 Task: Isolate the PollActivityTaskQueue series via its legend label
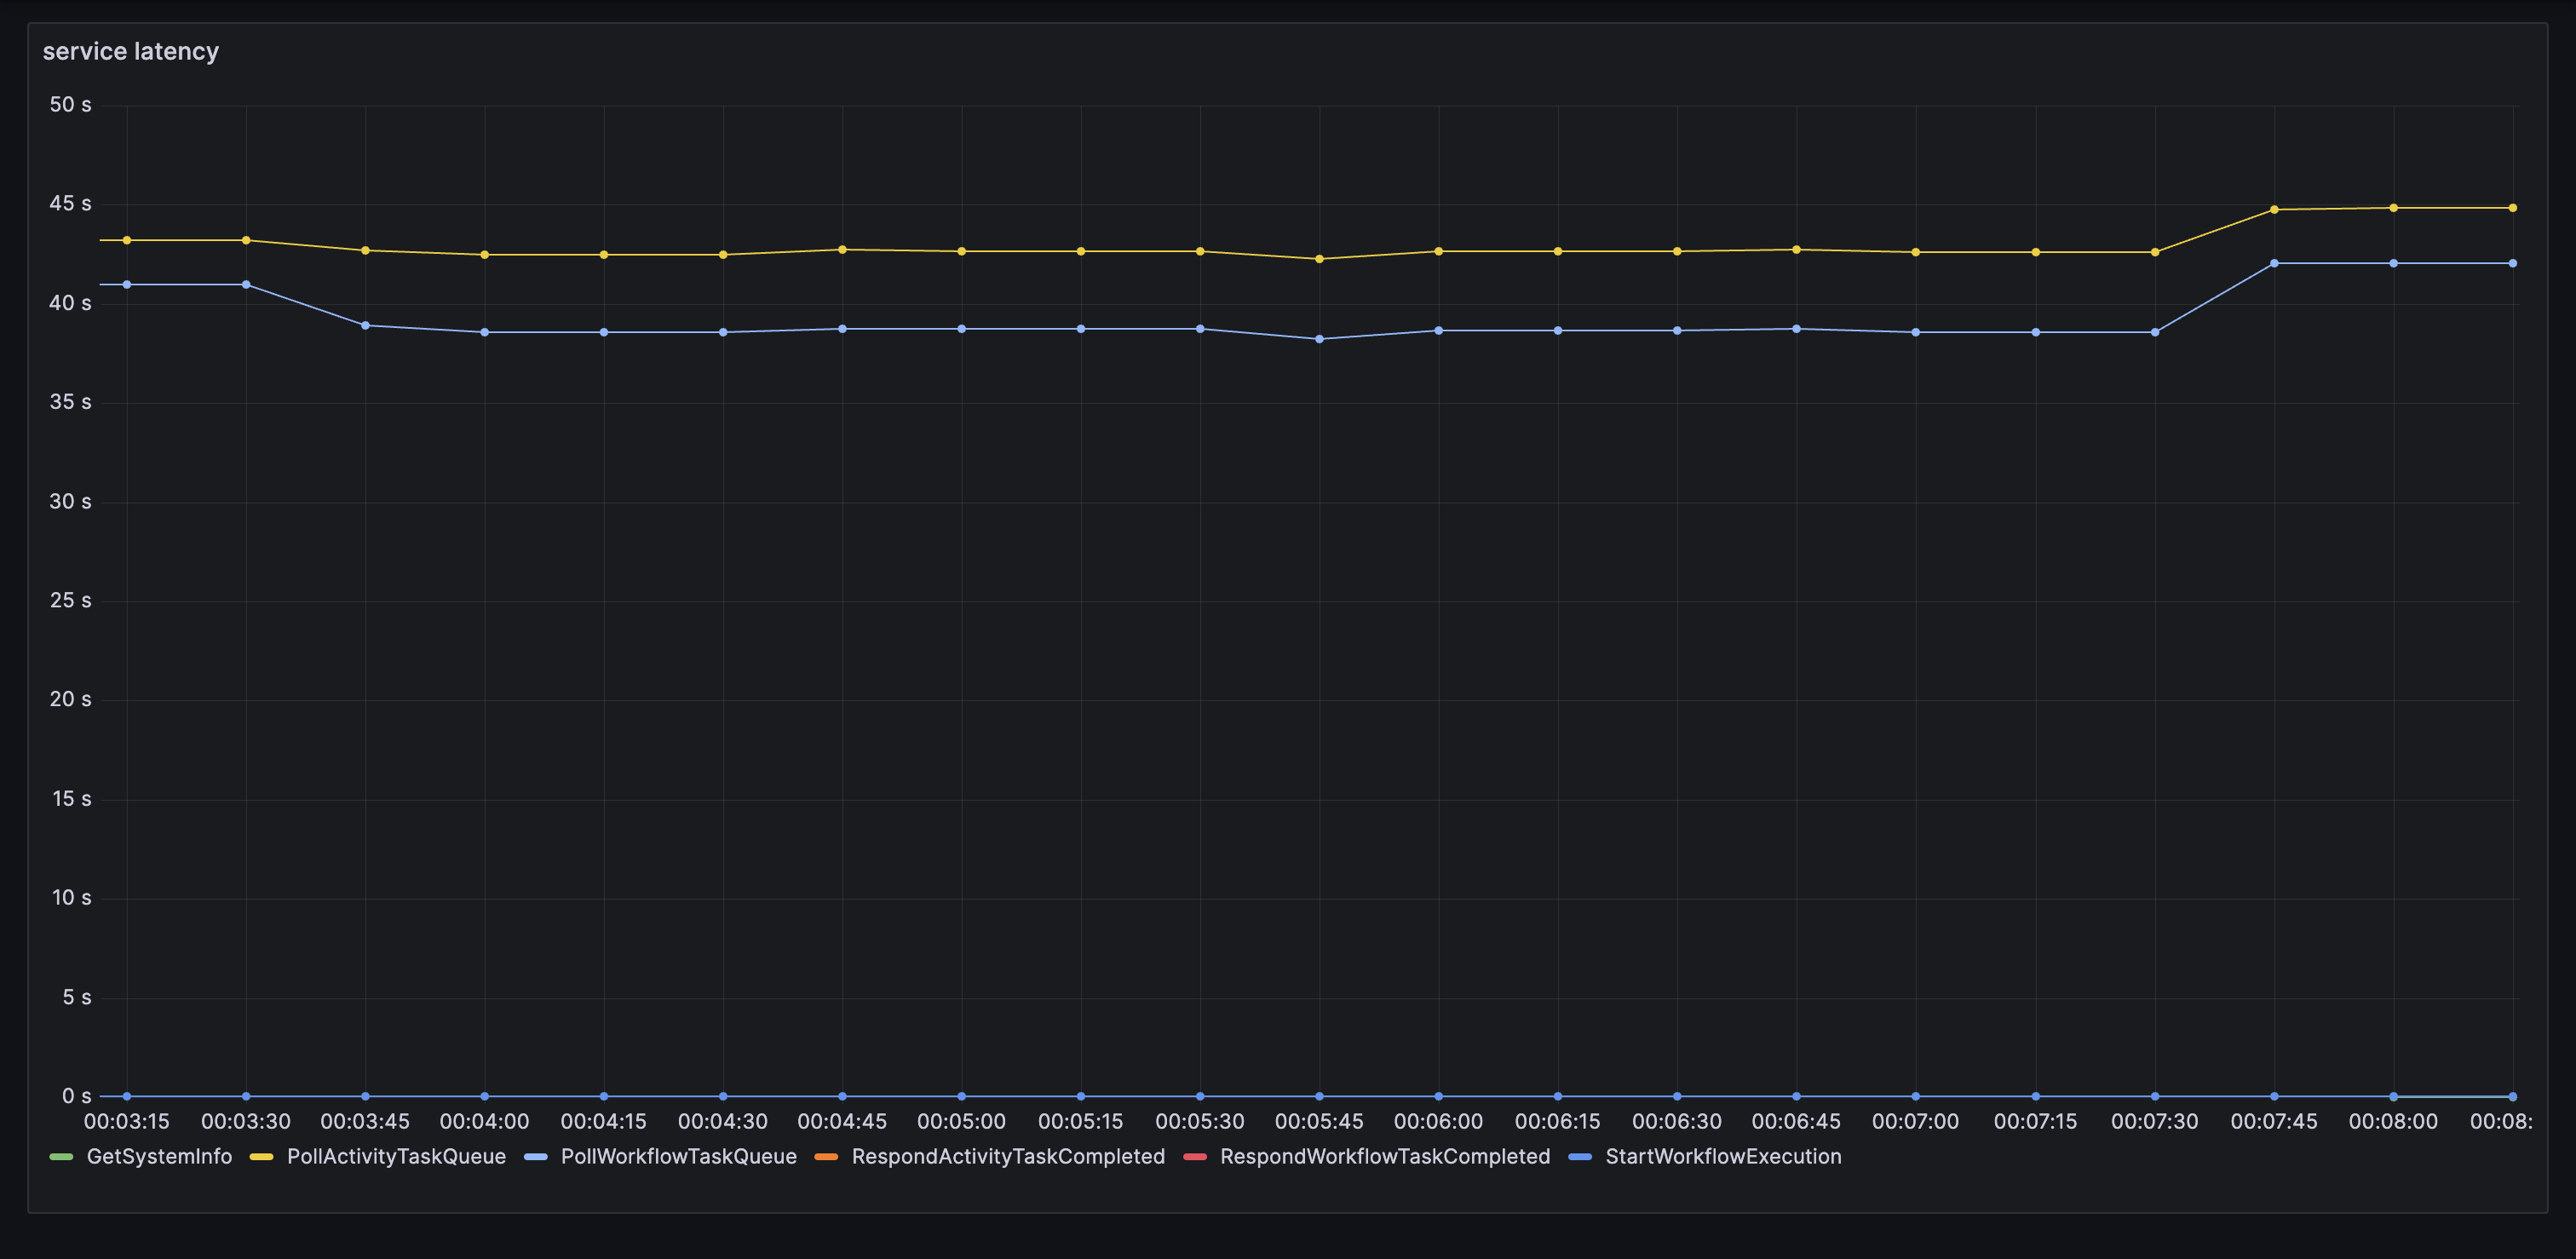click(x=396, y=1157)
